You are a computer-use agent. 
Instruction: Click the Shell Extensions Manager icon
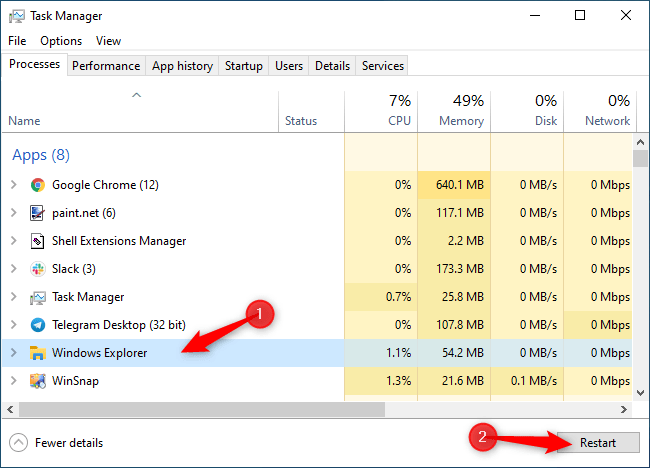[x=37, y=241]
